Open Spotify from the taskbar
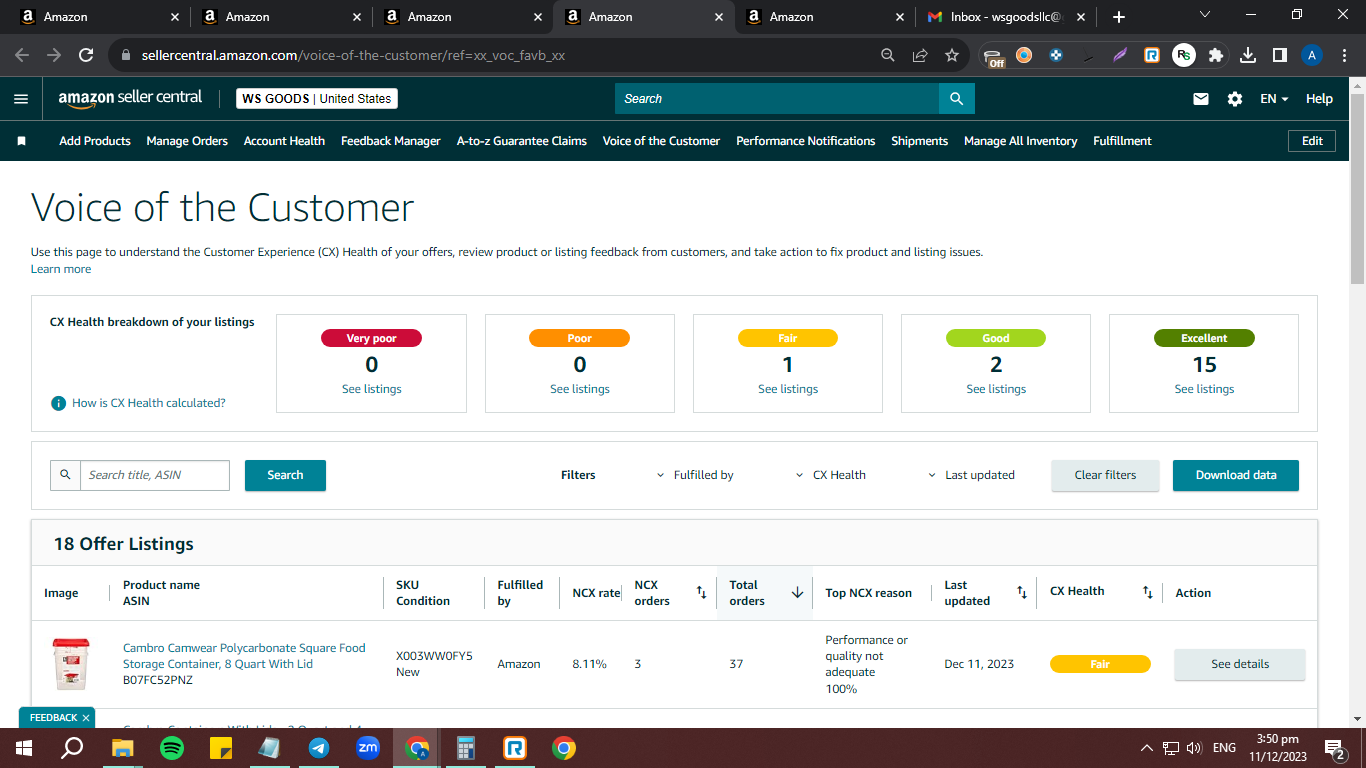The height and width of the screenshot is (768, 1366). pos(172,748)
